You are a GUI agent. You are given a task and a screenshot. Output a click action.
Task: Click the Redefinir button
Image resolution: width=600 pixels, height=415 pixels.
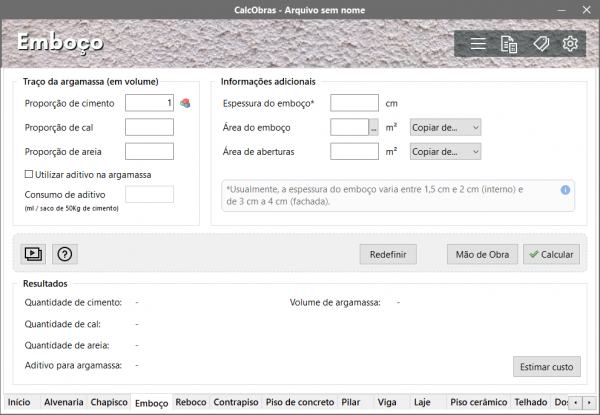coord(388,255)
